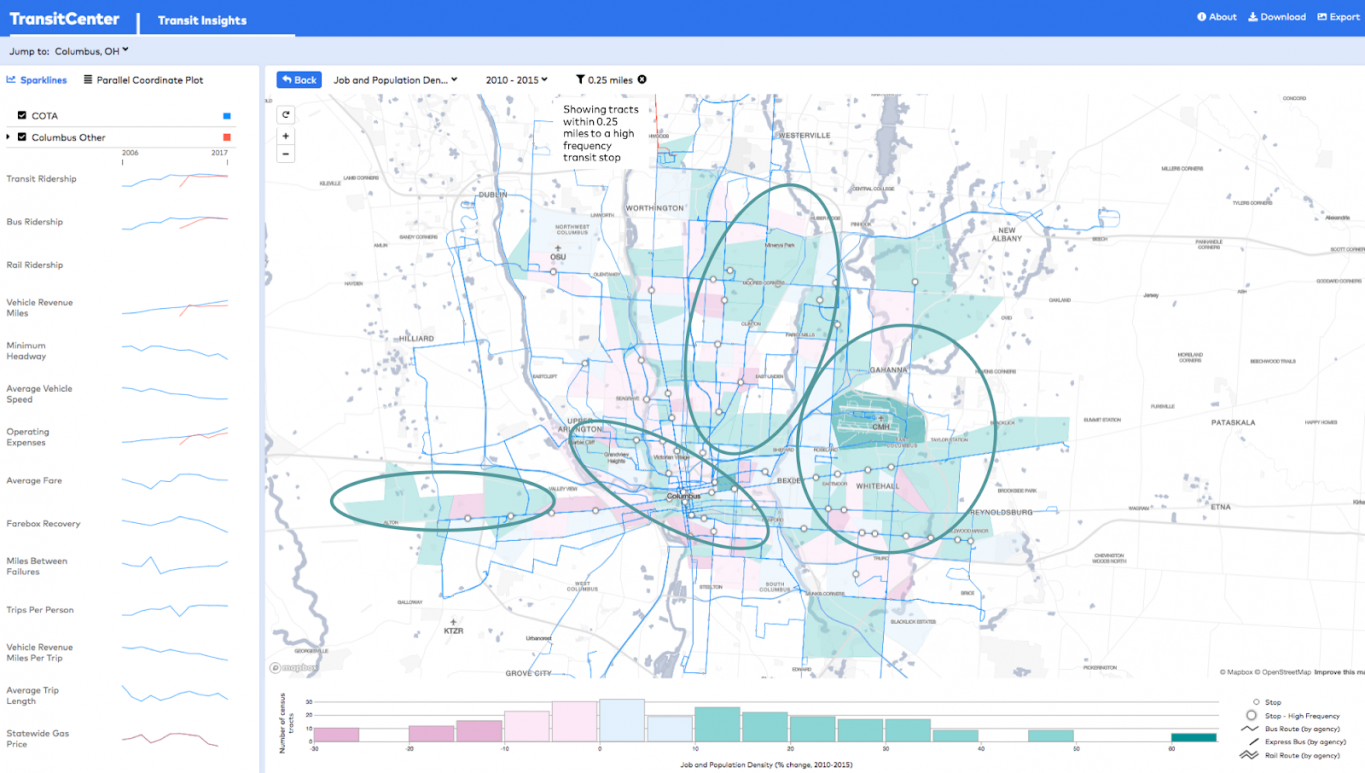
Task: Go back with the Back button
Action: [299, 80]
